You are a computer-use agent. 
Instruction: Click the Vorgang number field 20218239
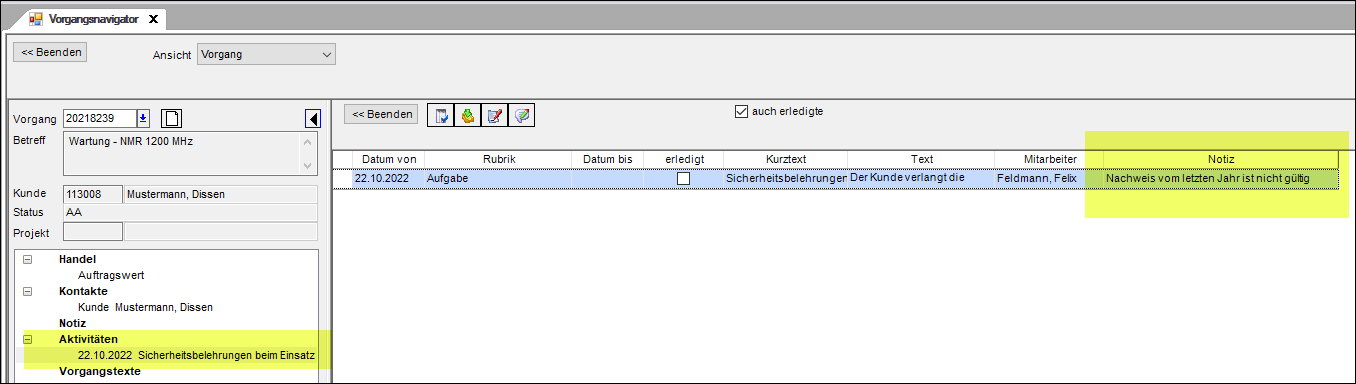pos(99,119)
